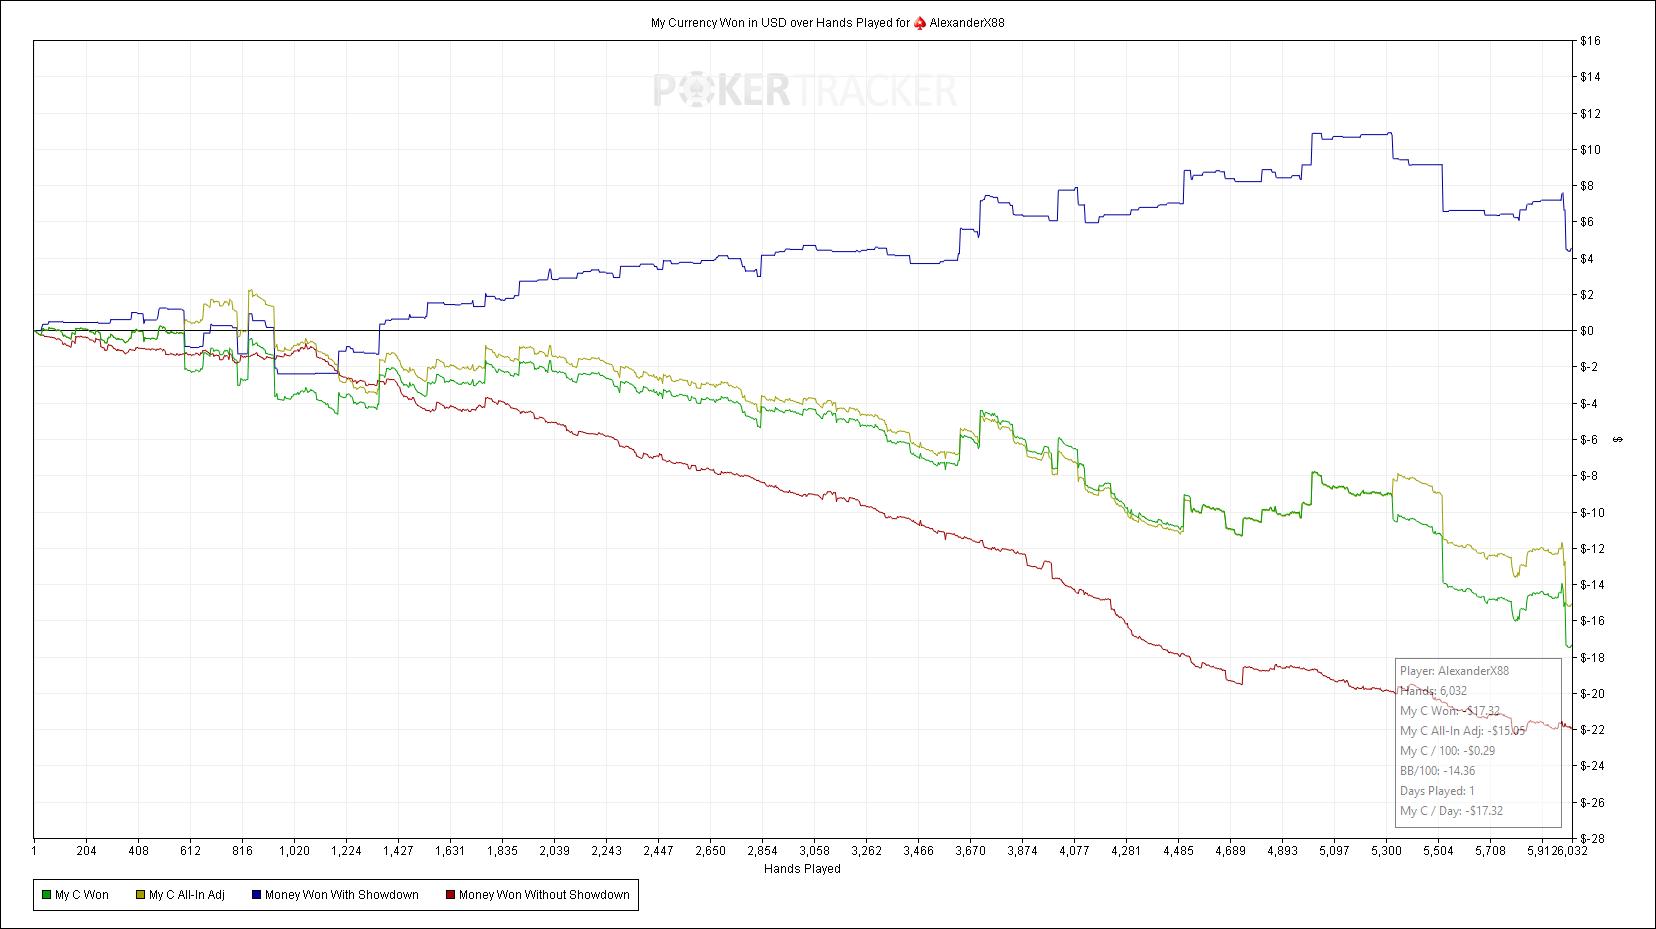Click the olive My C All-In Adj swatch
This screenshot has width=1656, height=929.
point(140,895)
